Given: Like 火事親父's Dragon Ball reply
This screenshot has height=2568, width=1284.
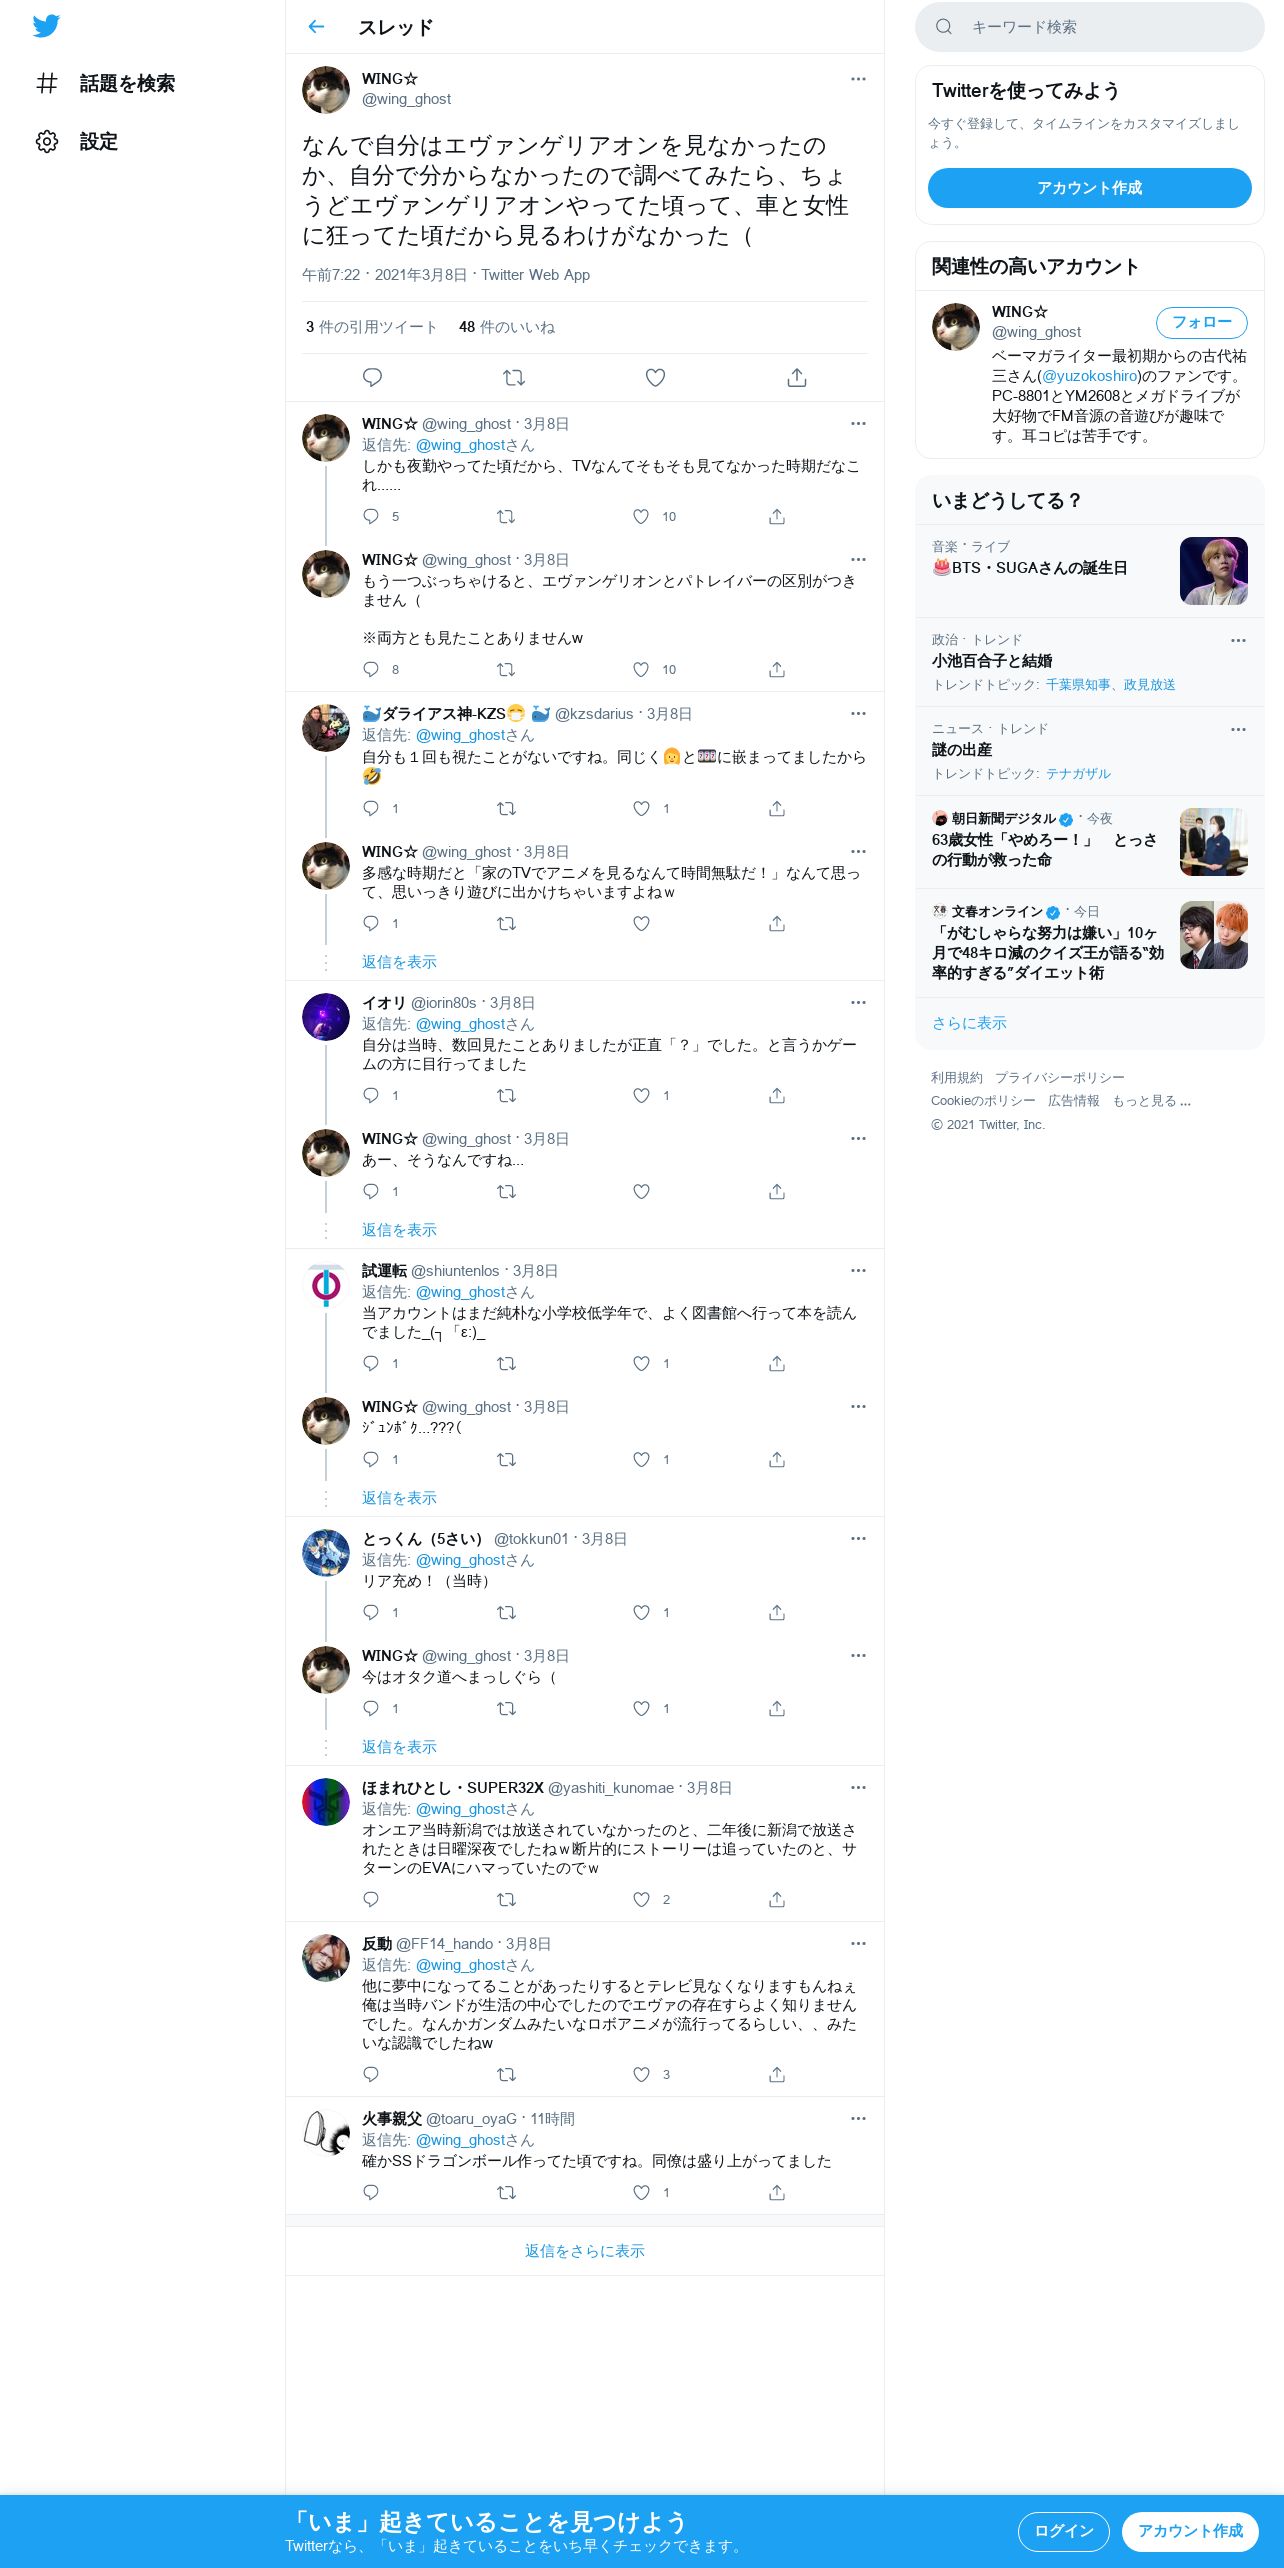Looking at the screenshot, I should tap(641, 2192).
